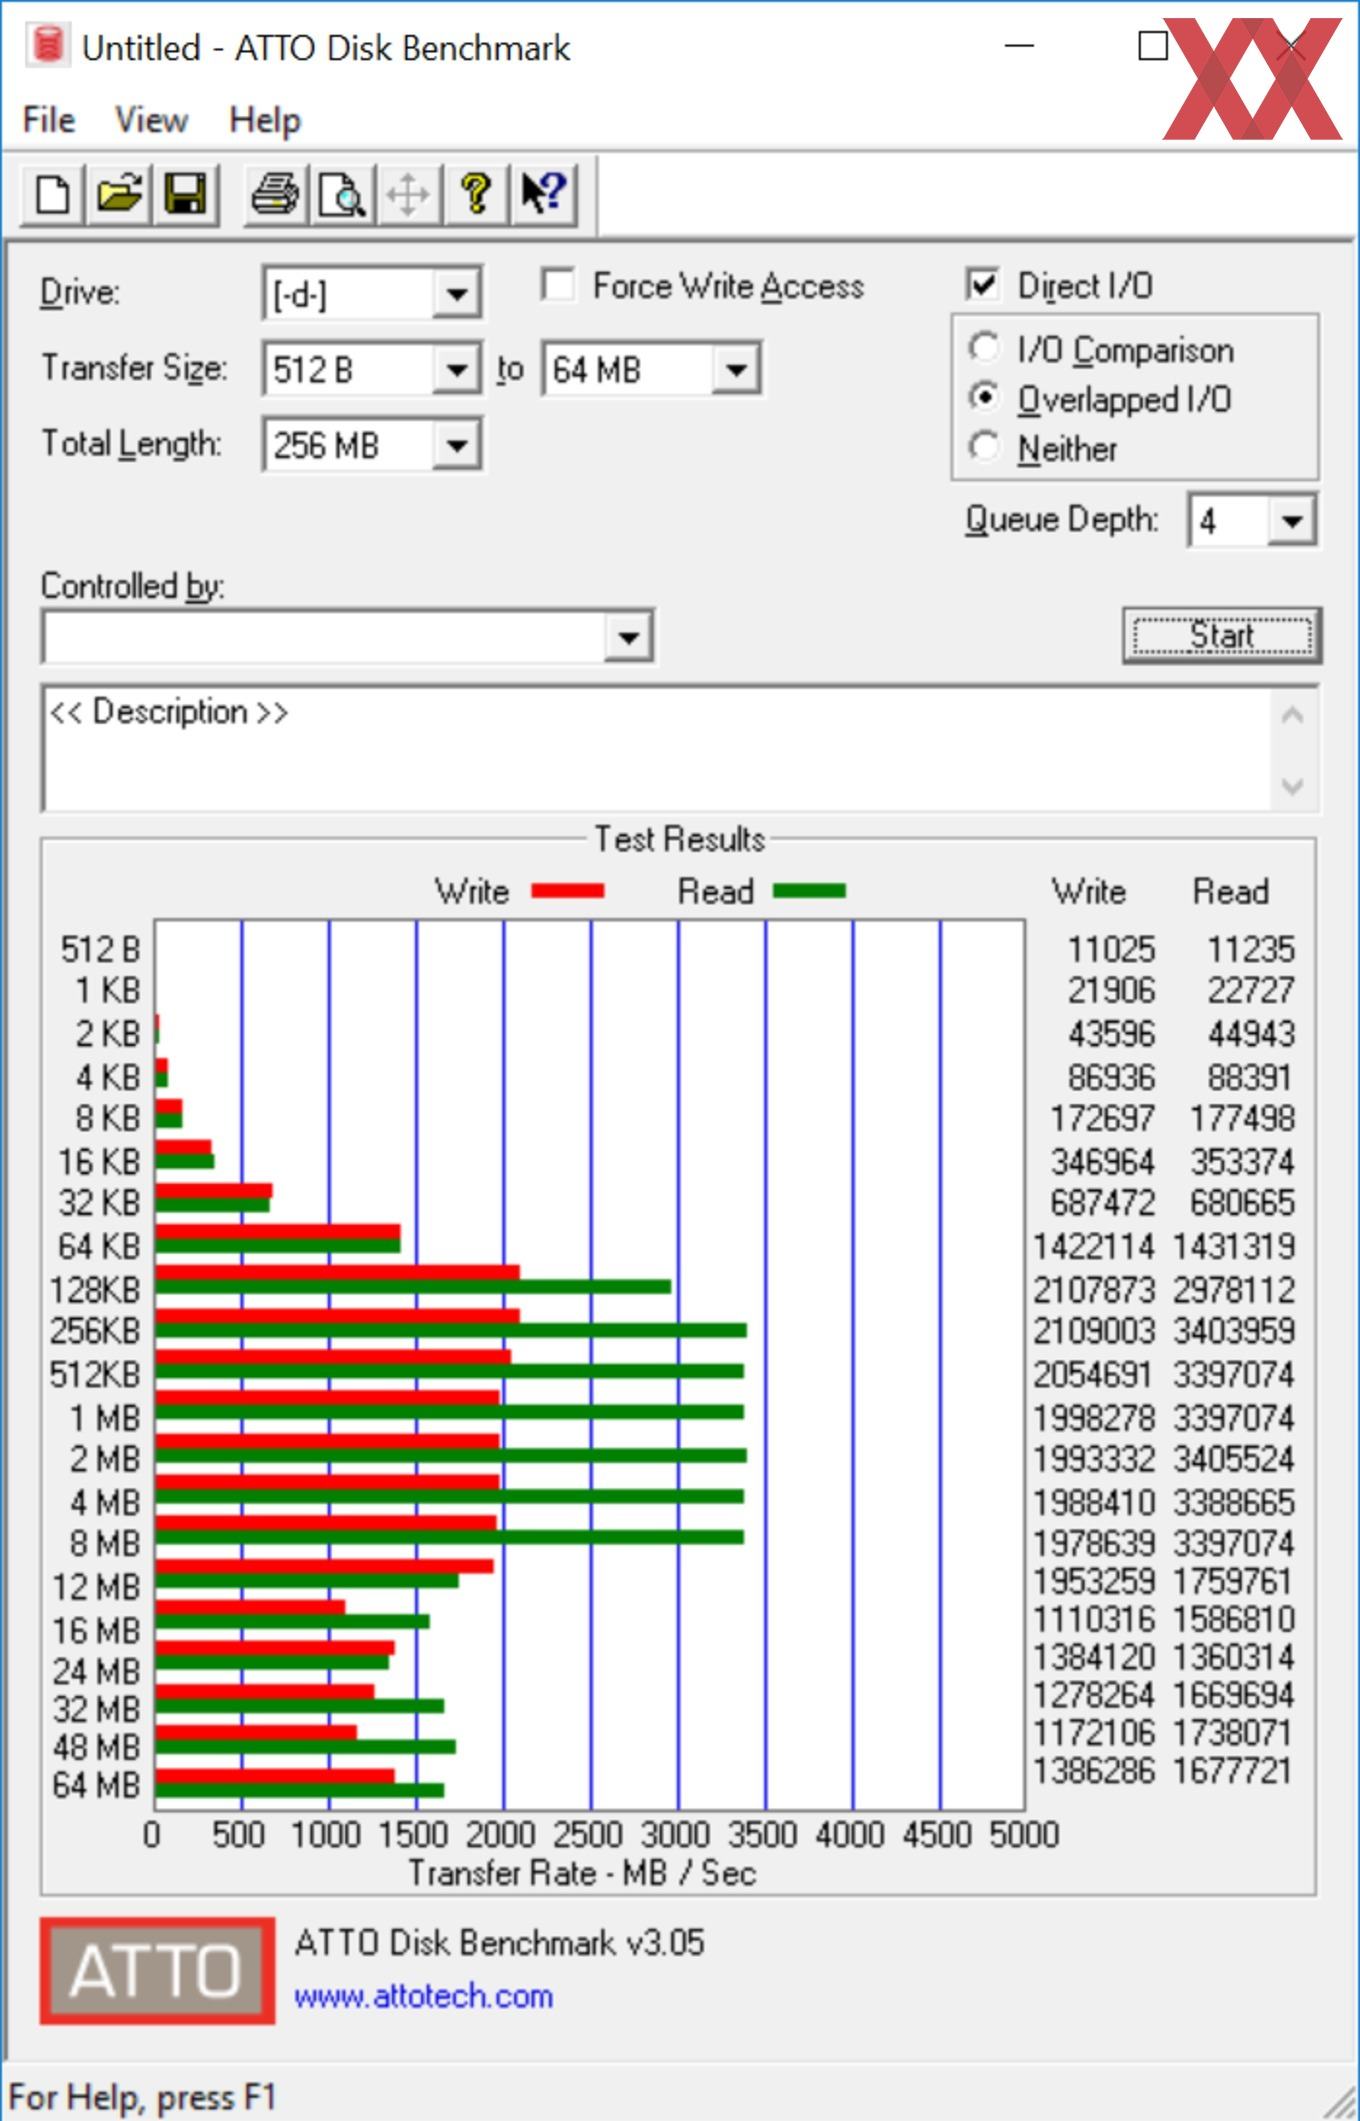
Task: Click read value 3405524
Action: 1234,1459
